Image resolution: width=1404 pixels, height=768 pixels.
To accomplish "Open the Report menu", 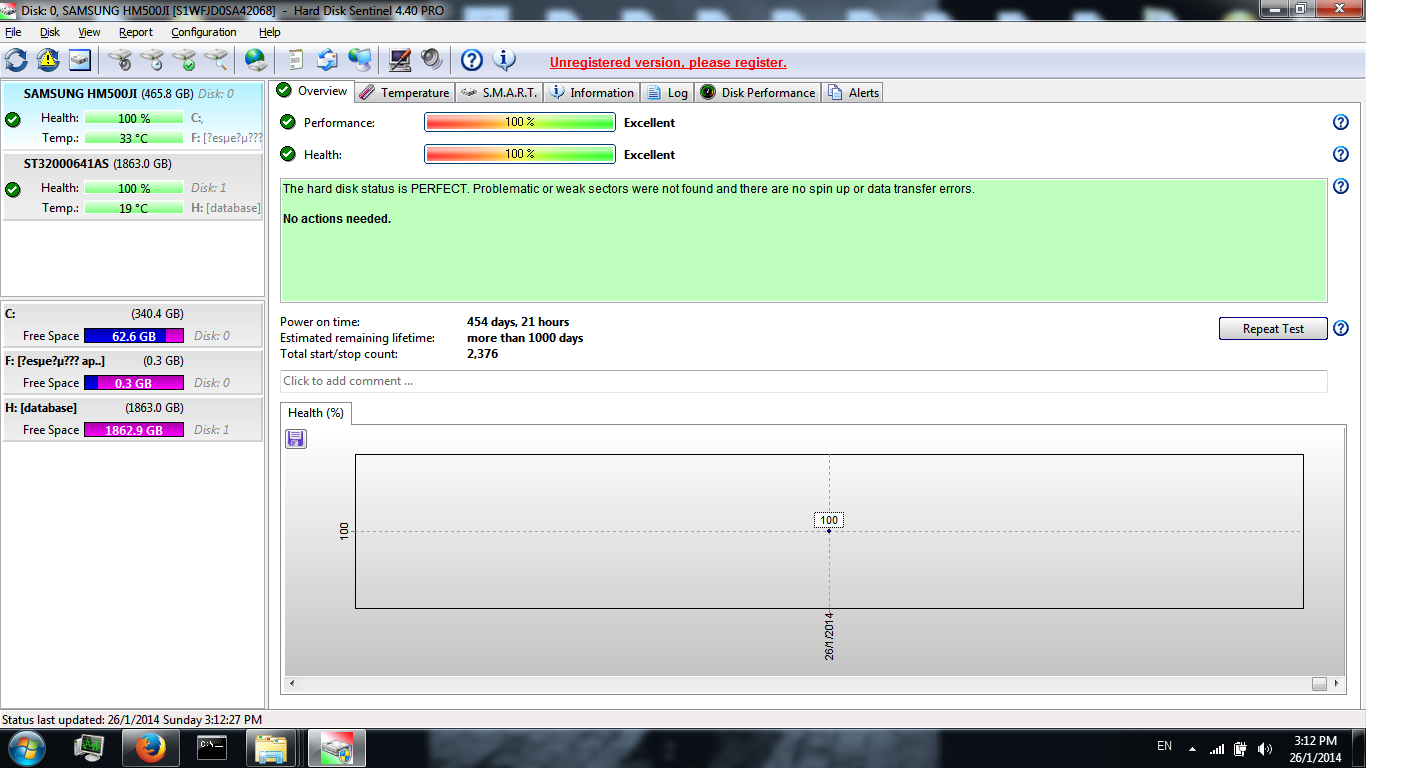I will point(136,32).
